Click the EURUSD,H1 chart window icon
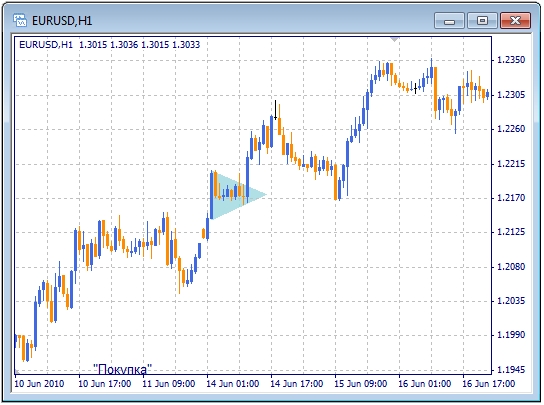The image size is (544, 405). 20,20
